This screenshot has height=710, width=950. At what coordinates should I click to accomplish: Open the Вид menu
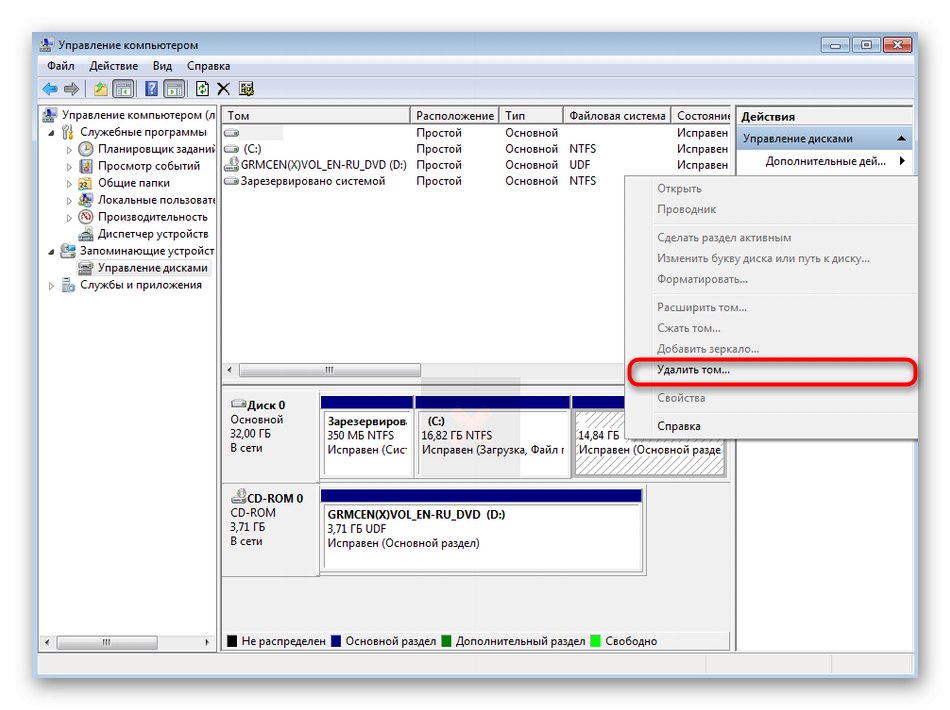[x=162, y=65]
